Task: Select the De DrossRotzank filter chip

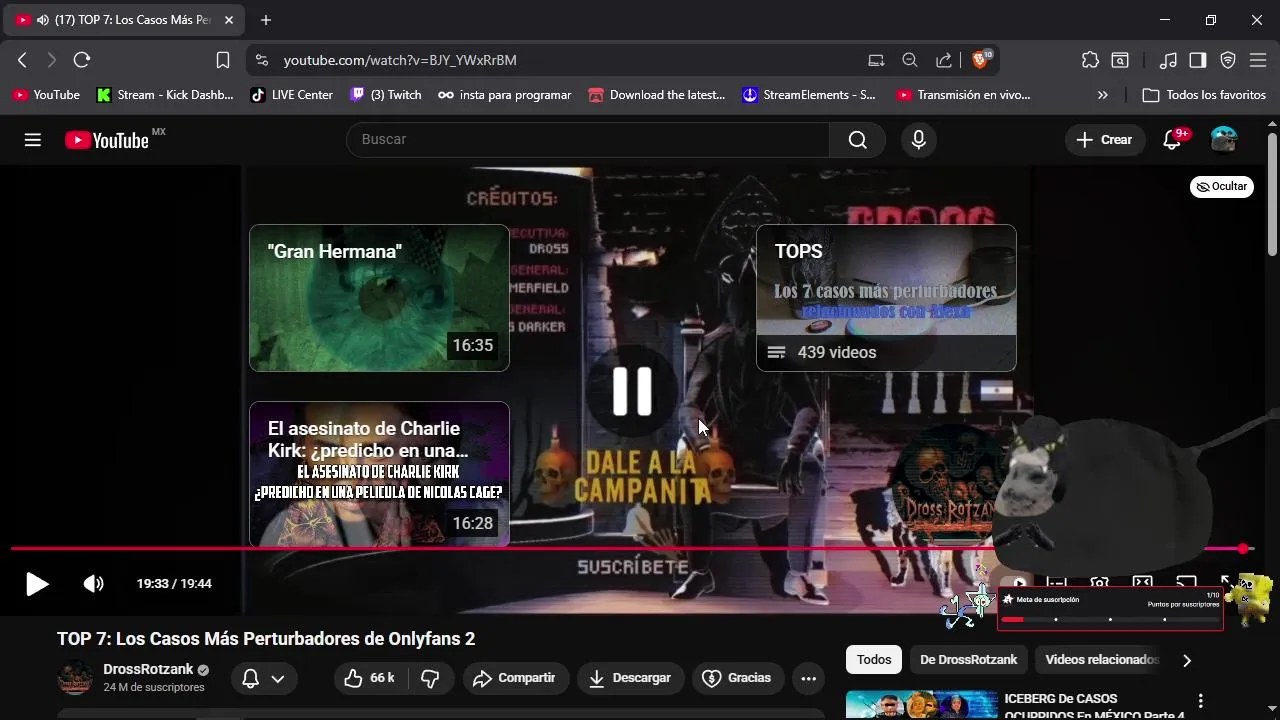Action: pyautogui.click(x=968, y=659)
